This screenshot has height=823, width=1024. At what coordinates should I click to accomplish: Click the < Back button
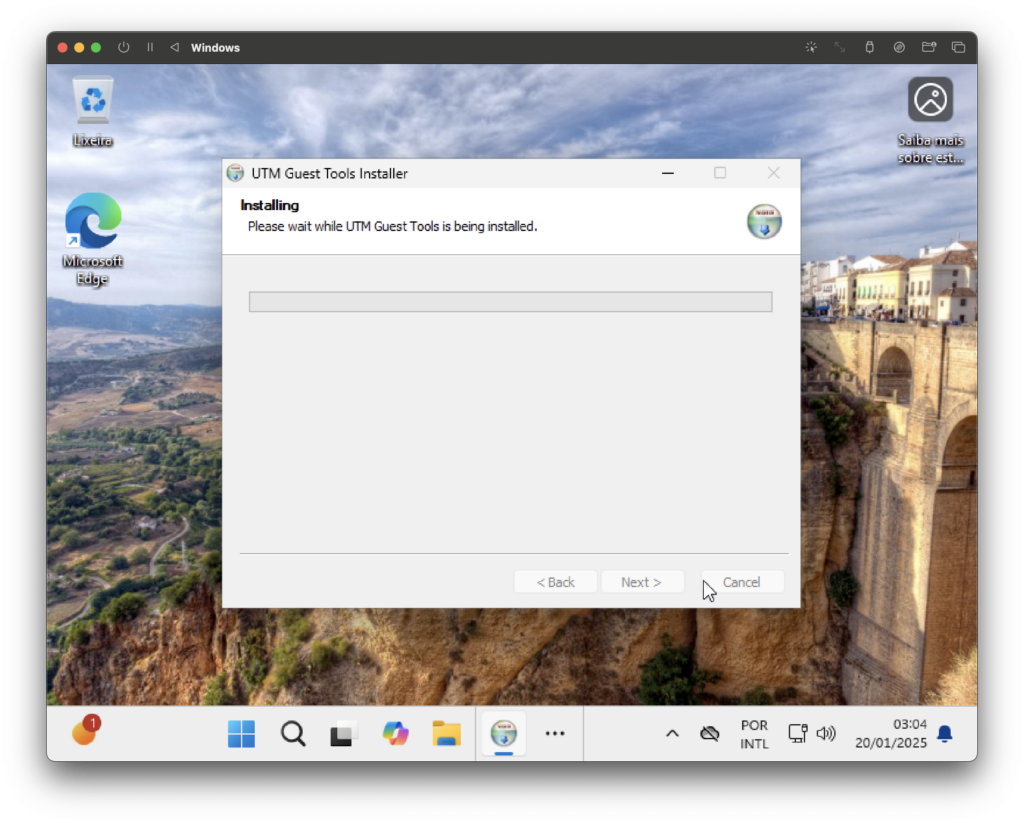[555, 582]
